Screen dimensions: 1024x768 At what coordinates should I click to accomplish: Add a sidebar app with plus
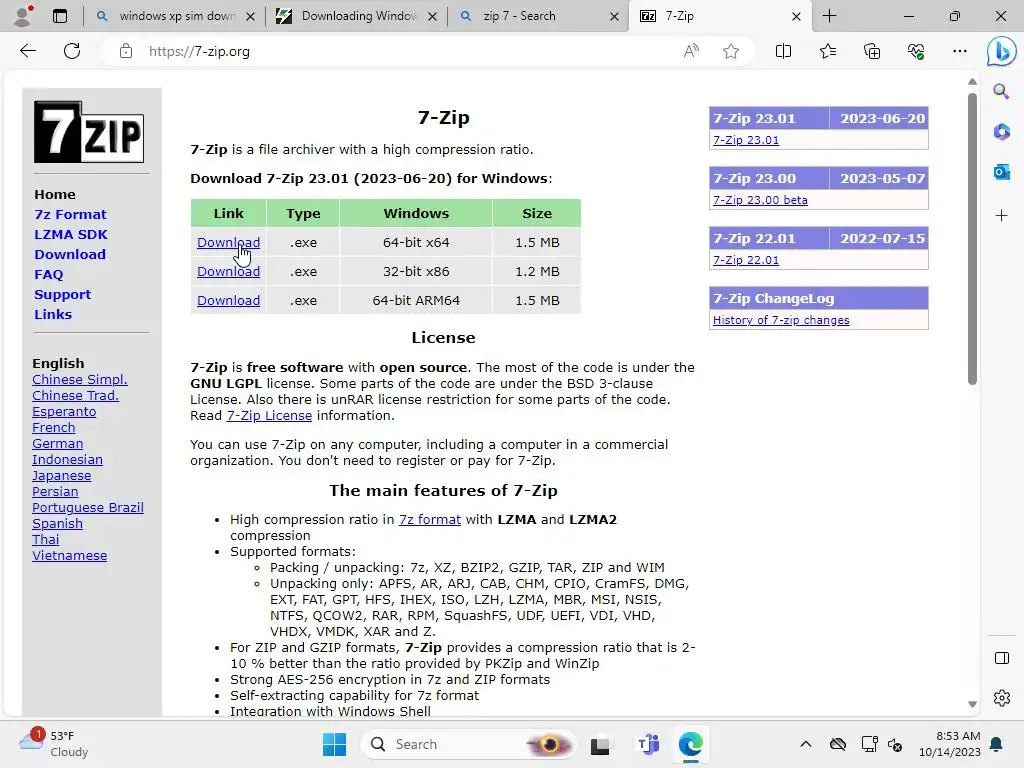[x=1001, y=216]
